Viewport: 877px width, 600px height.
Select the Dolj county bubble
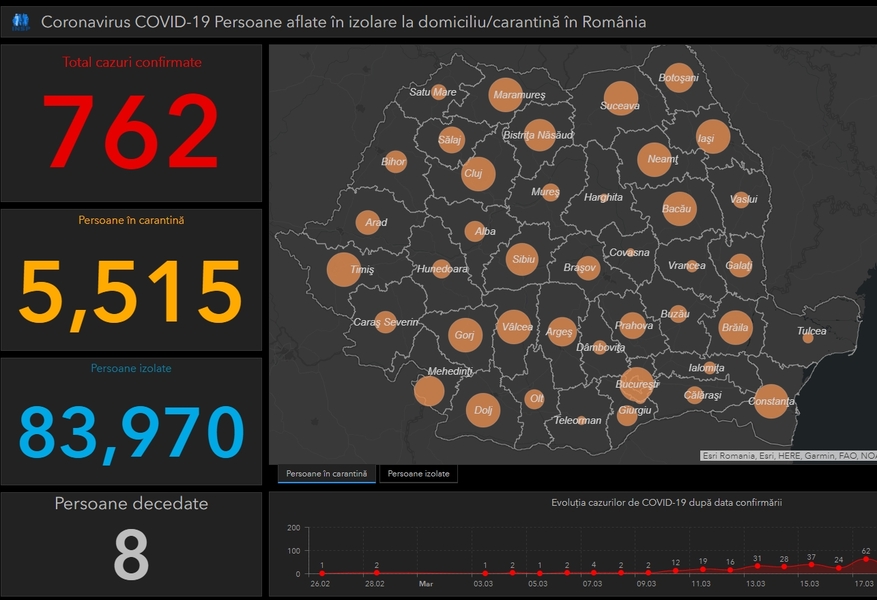click(483, 410)
